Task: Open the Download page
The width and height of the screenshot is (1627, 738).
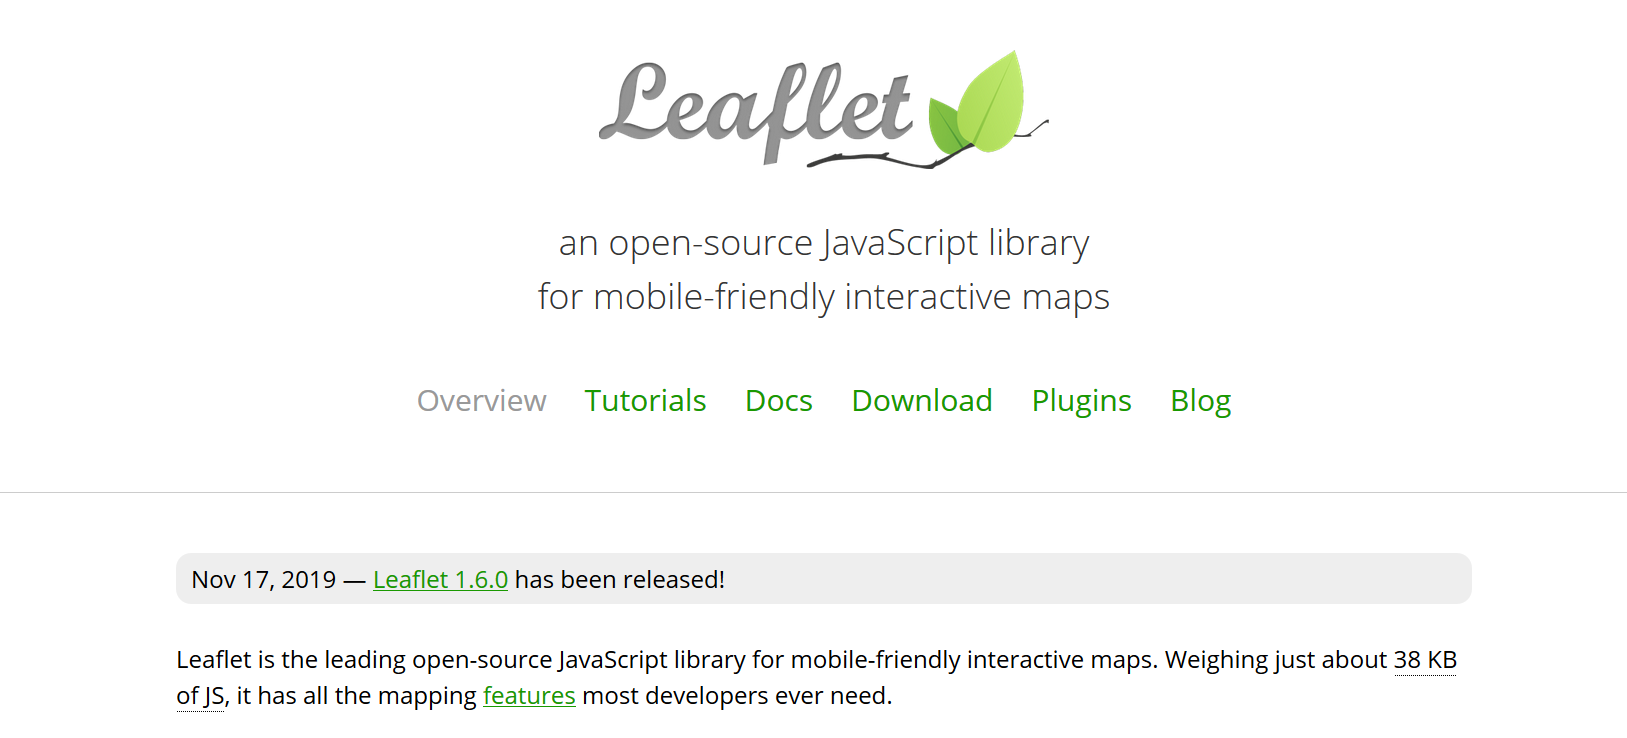Action: pyautogui.click(x=921, y=401)
